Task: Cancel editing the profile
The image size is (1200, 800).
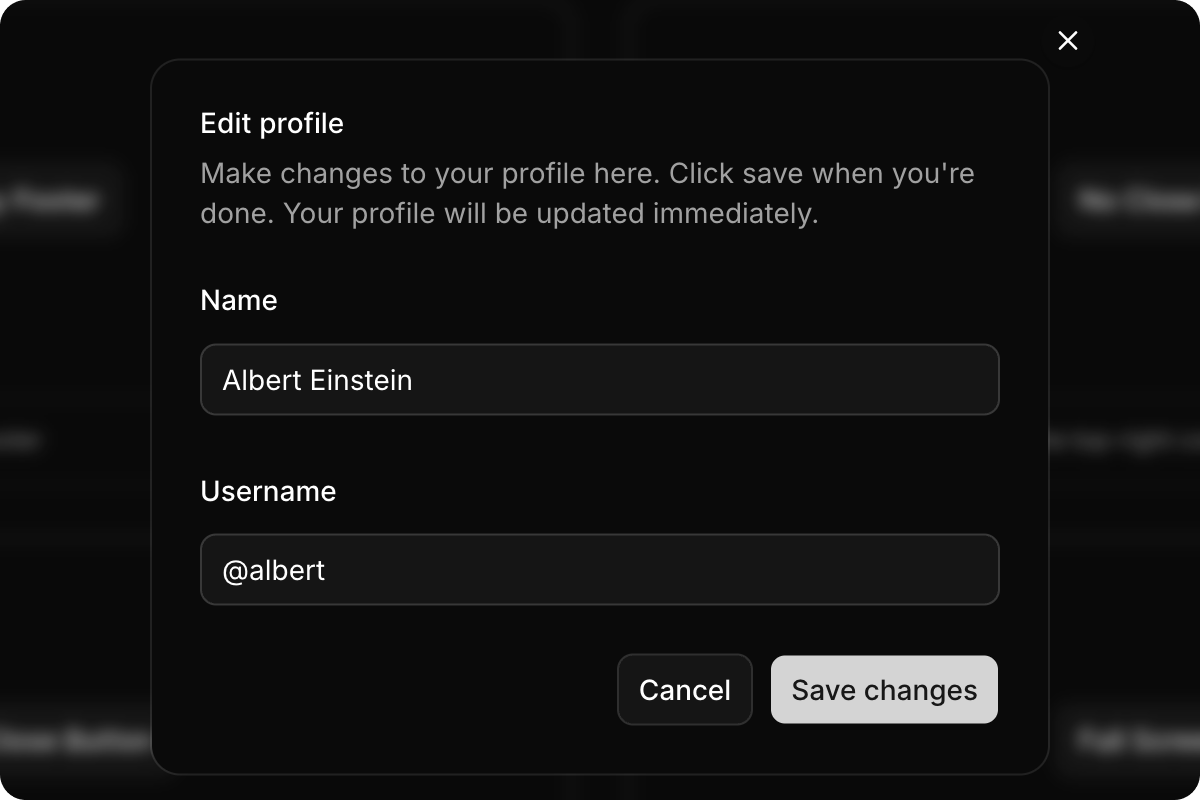Action: click(x=685, y=690)
